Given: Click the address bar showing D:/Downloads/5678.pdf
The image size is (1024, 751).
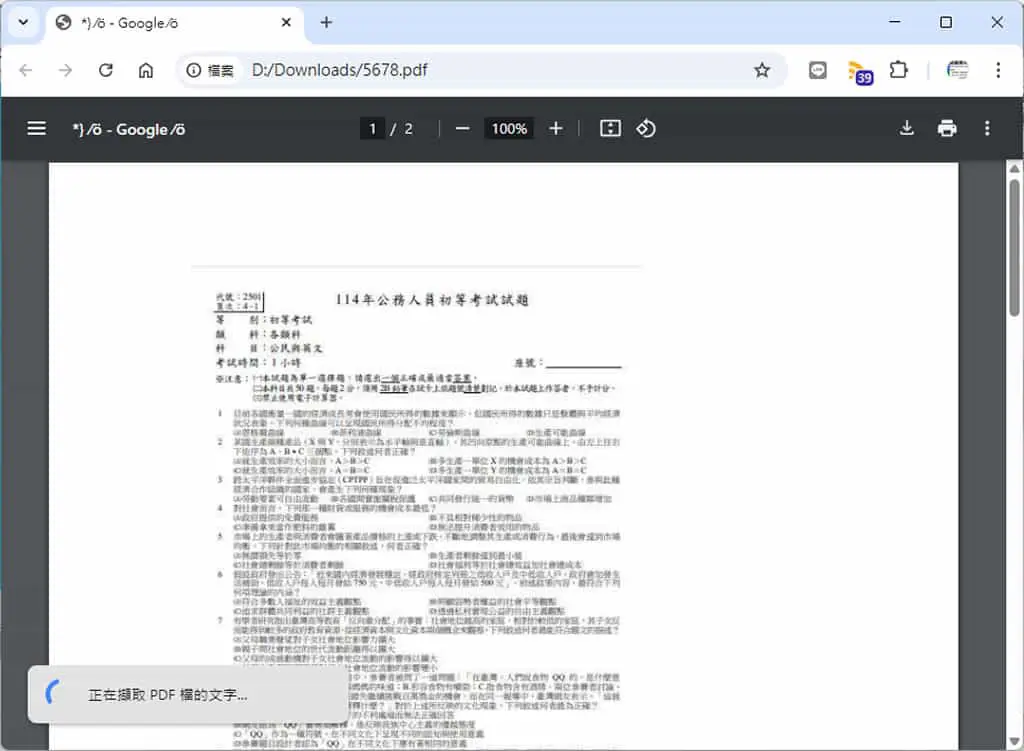Looking at the screenshot, I should 496,70.
